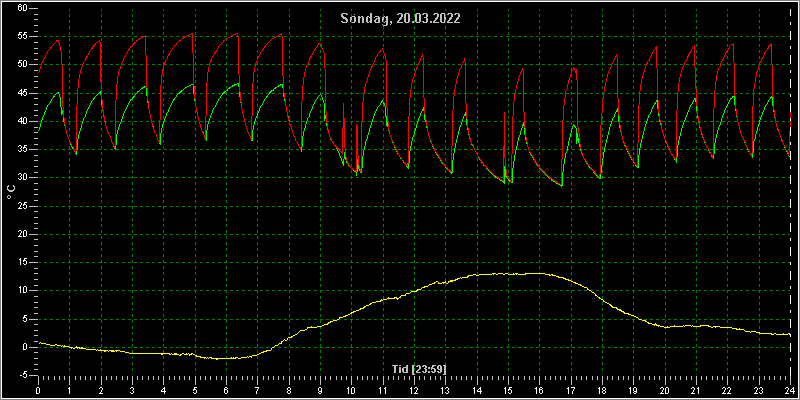Click the yellow curve peak near hour 16
Screen dimensions: 800x400
point(539,273)
